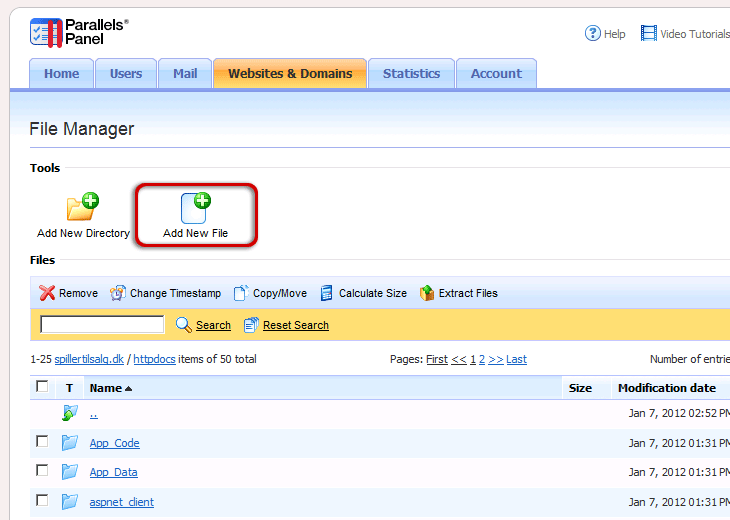Image resolution: width=730 pixels, height=520 pixels.
Task: Click Extract Files box icon
Action: coord(426,293)
